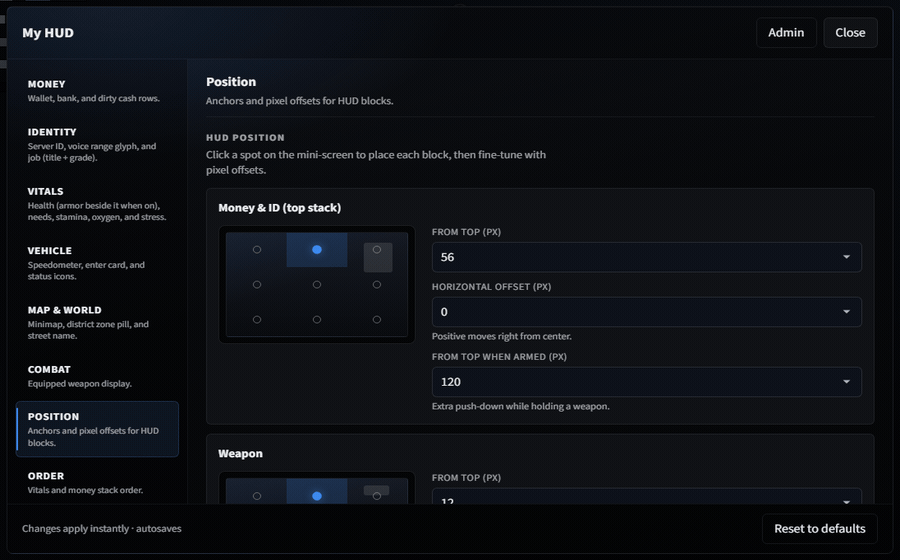Select center anchor for Money & ID
Viewport: 900px width, 560px height.
317,285
